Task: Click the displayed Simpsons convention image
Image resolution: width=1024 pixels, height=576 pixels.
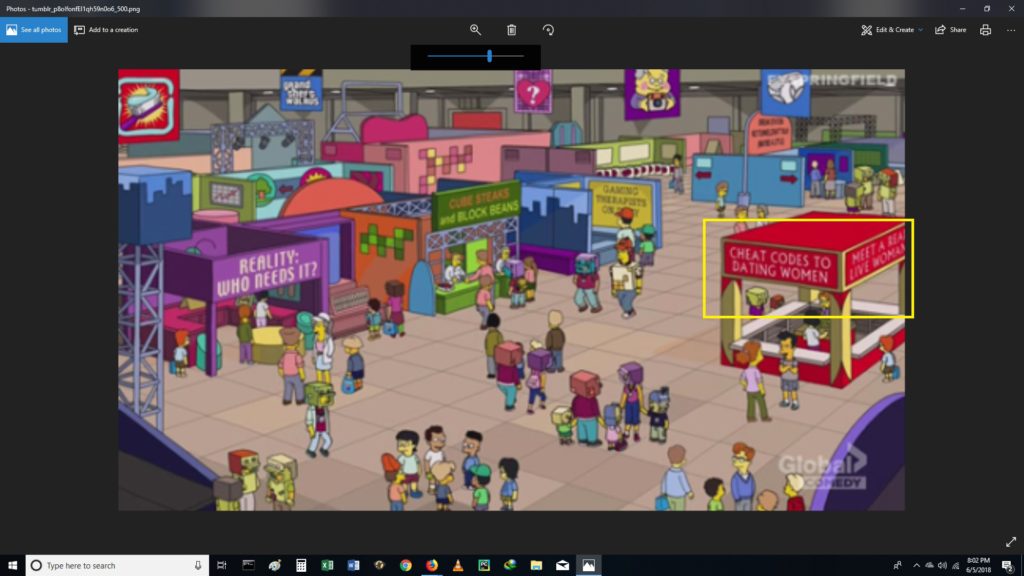Action: [511, 289]
